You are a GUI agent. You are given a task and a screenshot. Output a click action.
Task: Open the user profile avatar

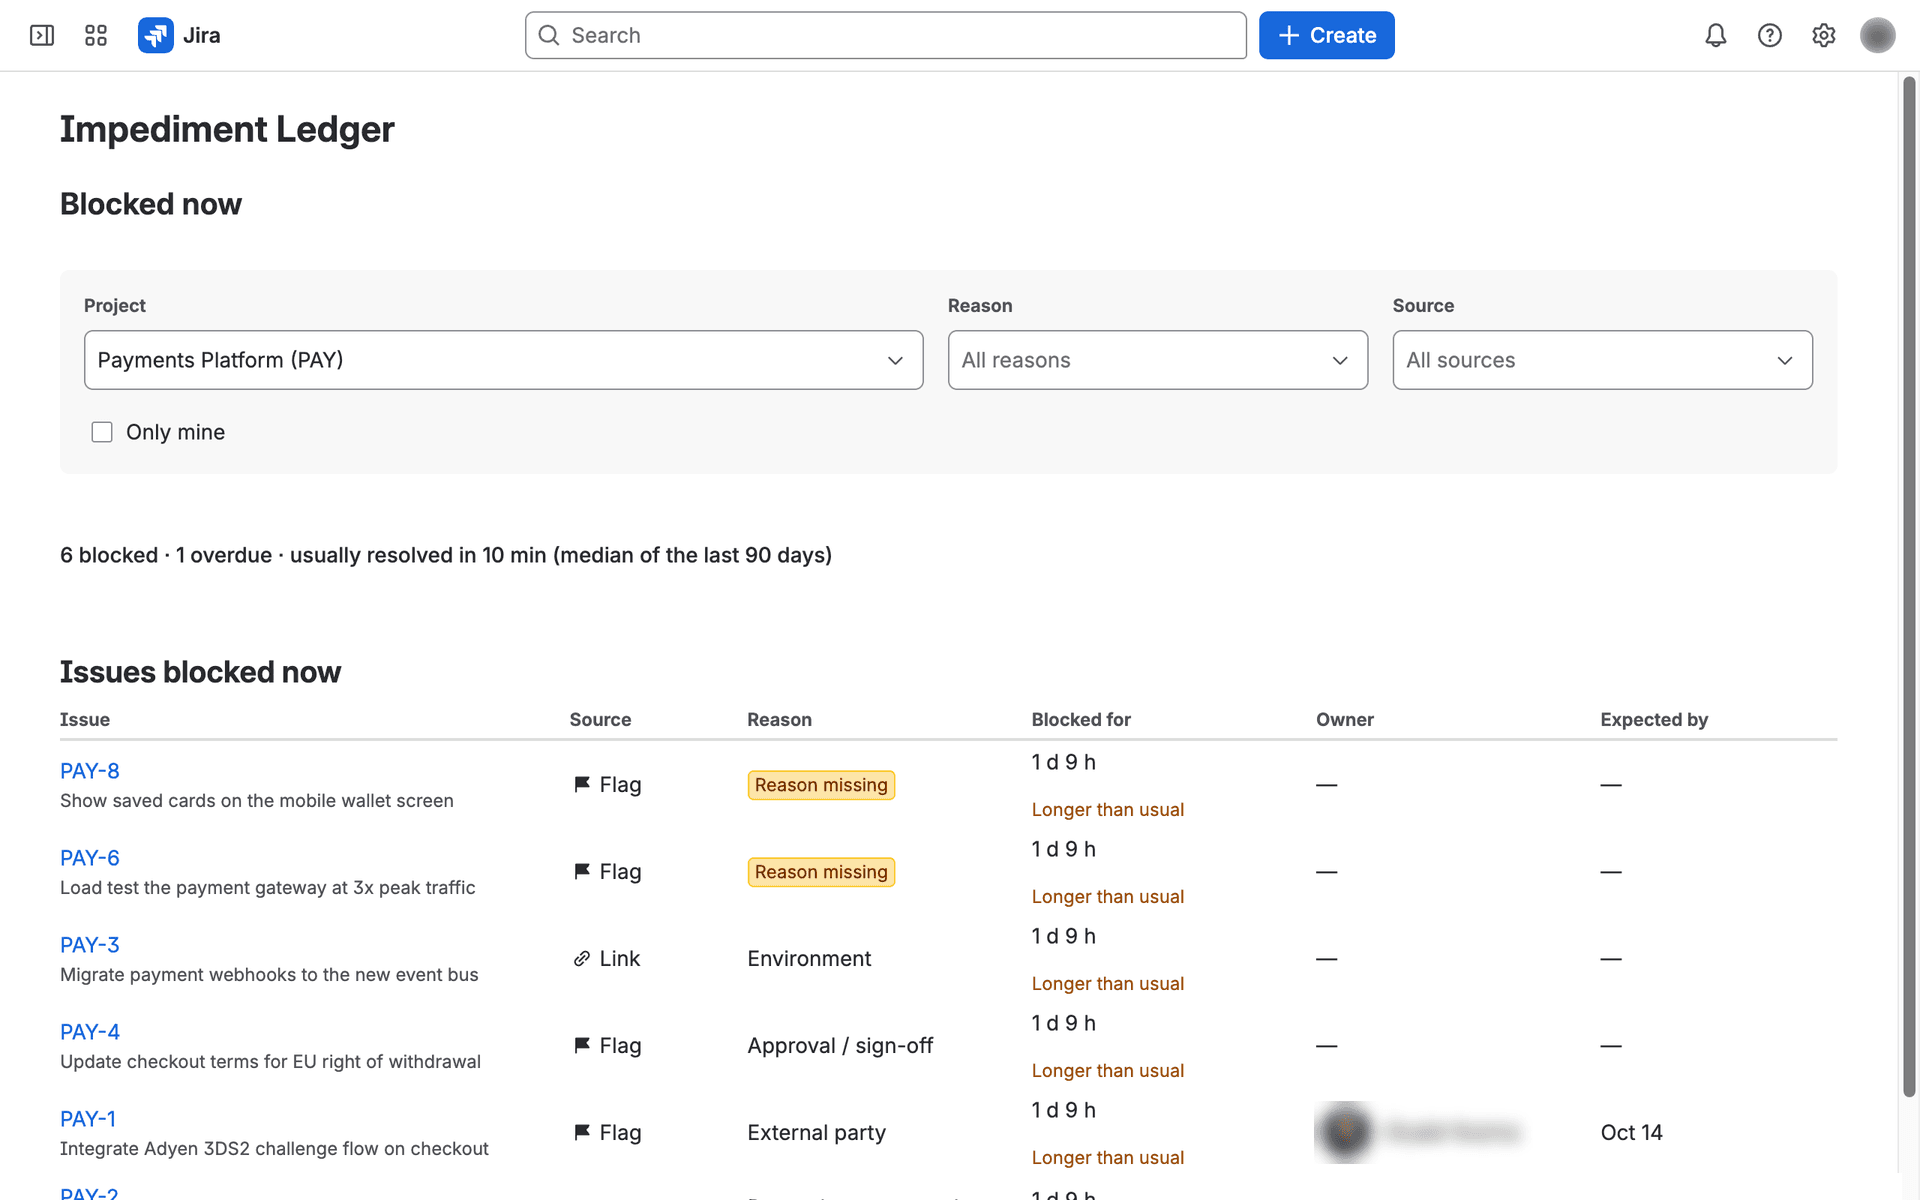1878,36
